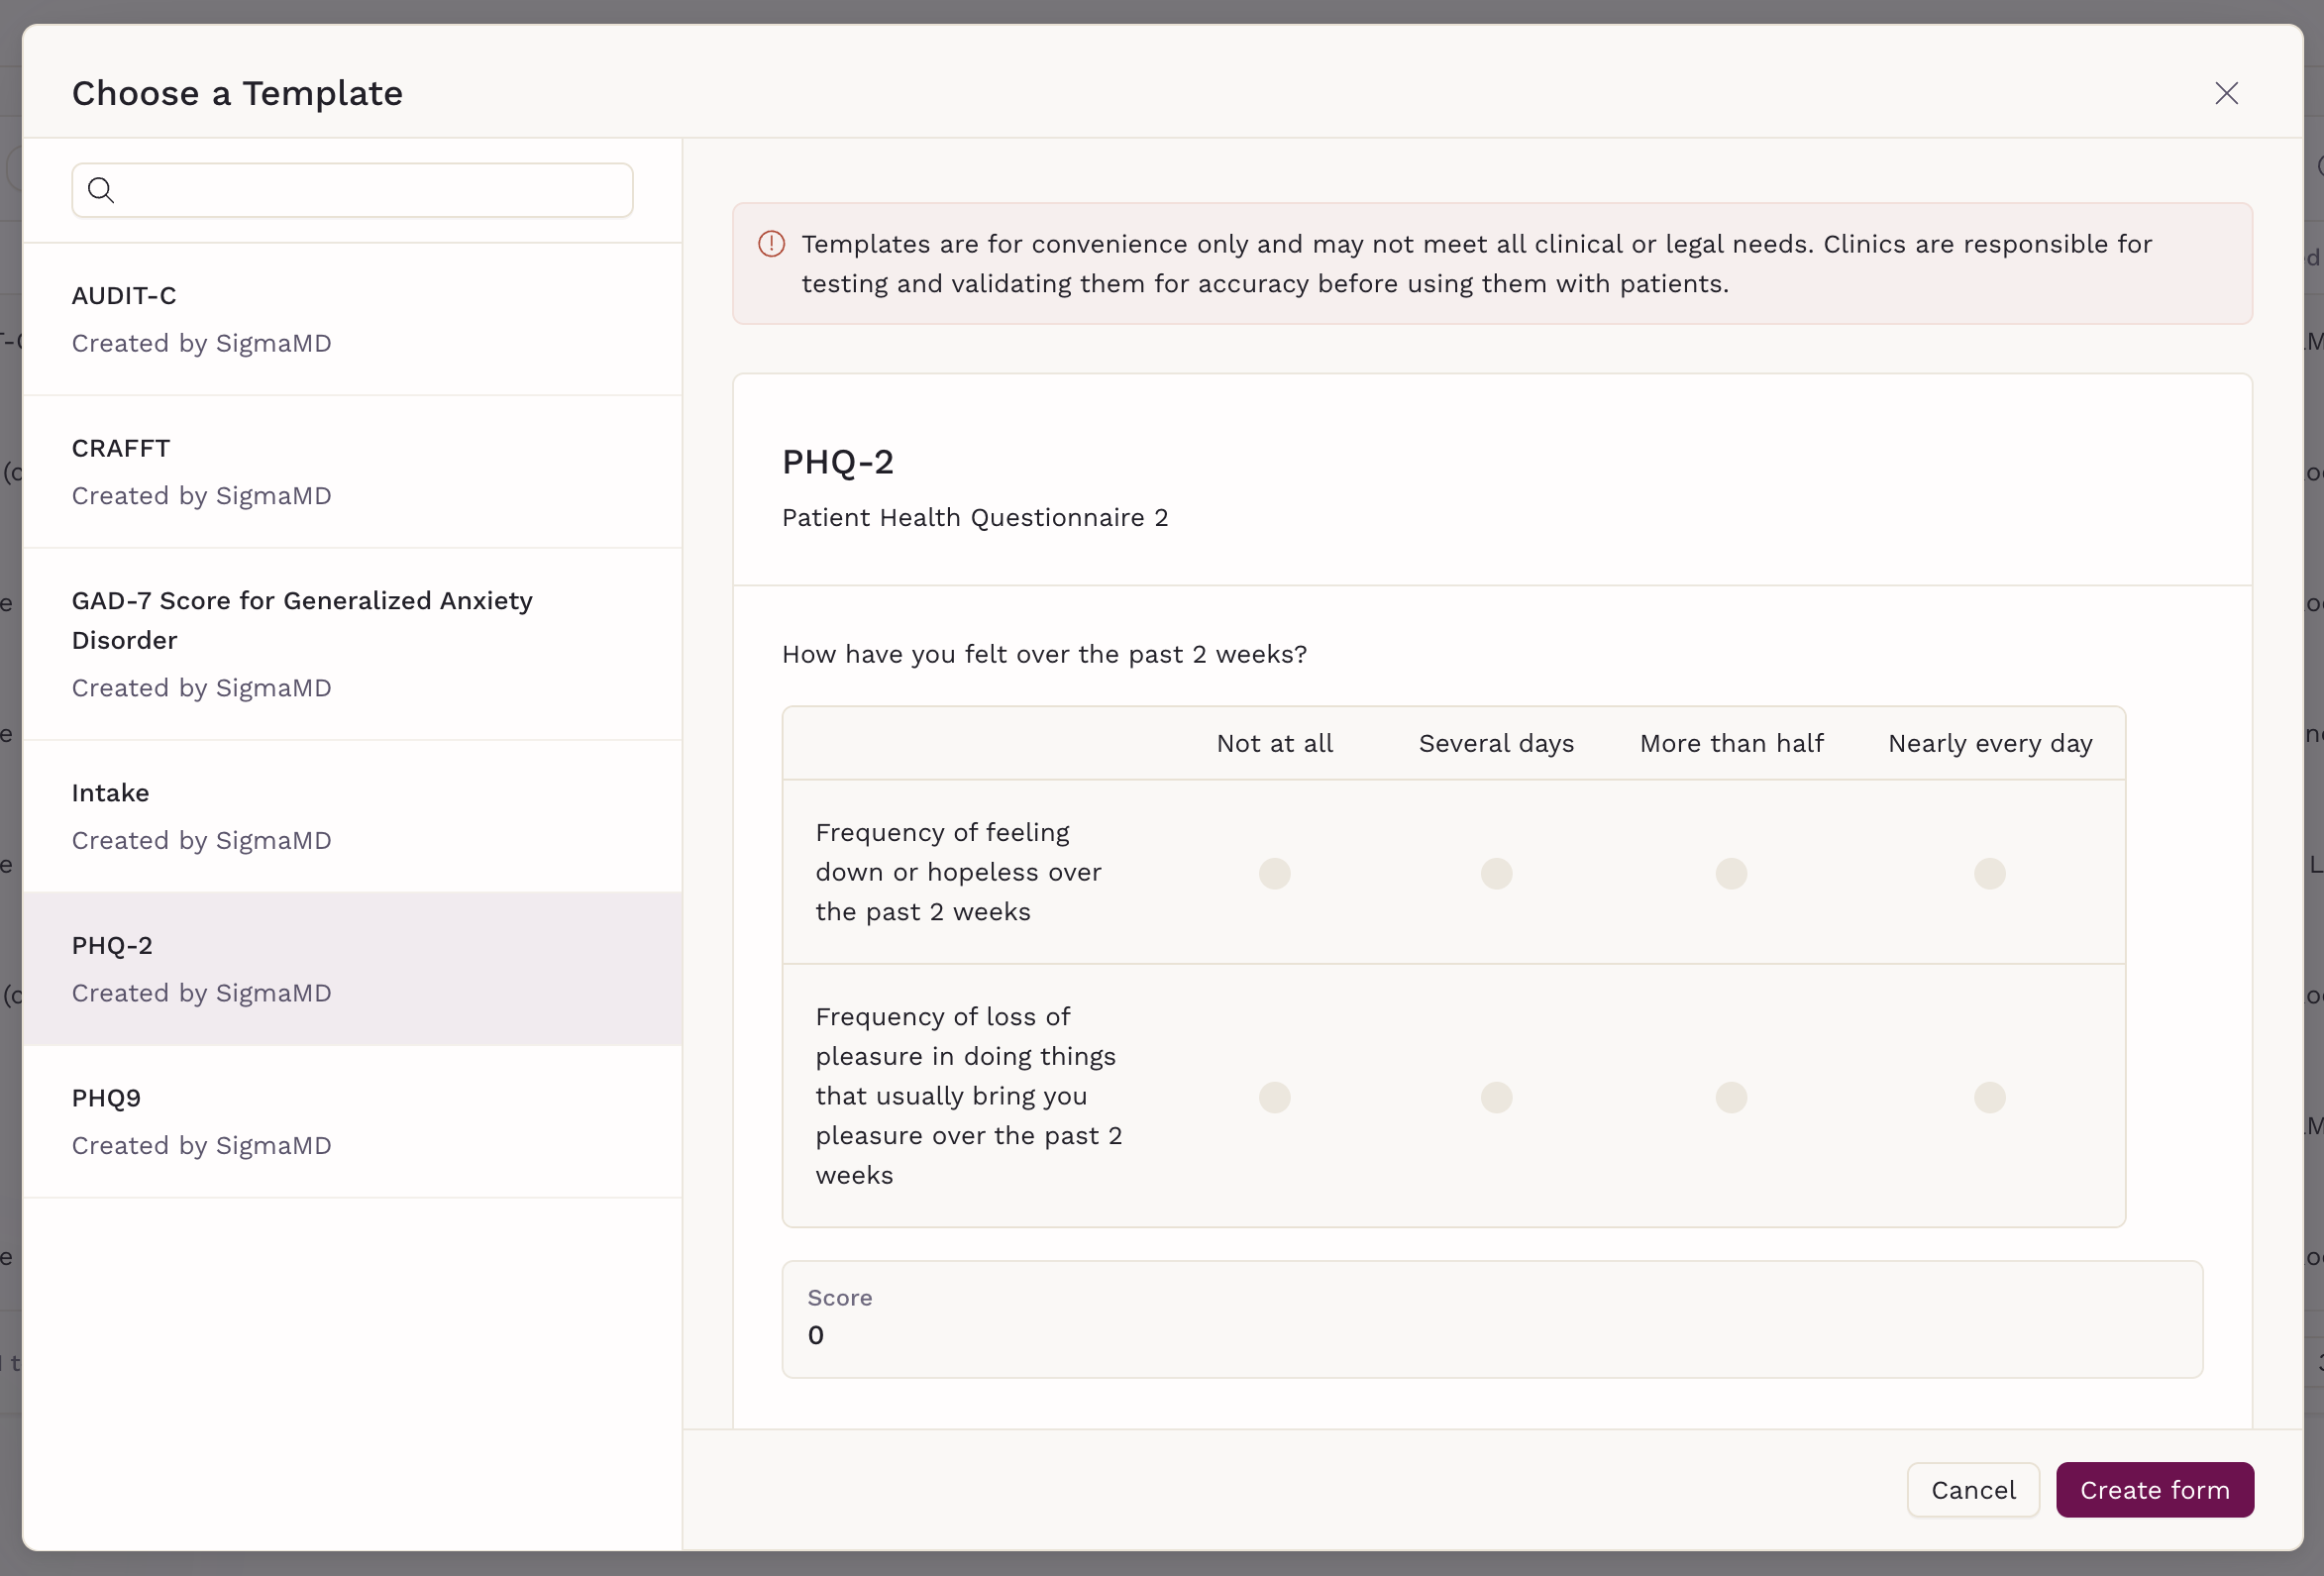This screenshot has width=2324, height=1576.
Task: Select 'More than half' for feeling down
Action: click(1731, 873)
